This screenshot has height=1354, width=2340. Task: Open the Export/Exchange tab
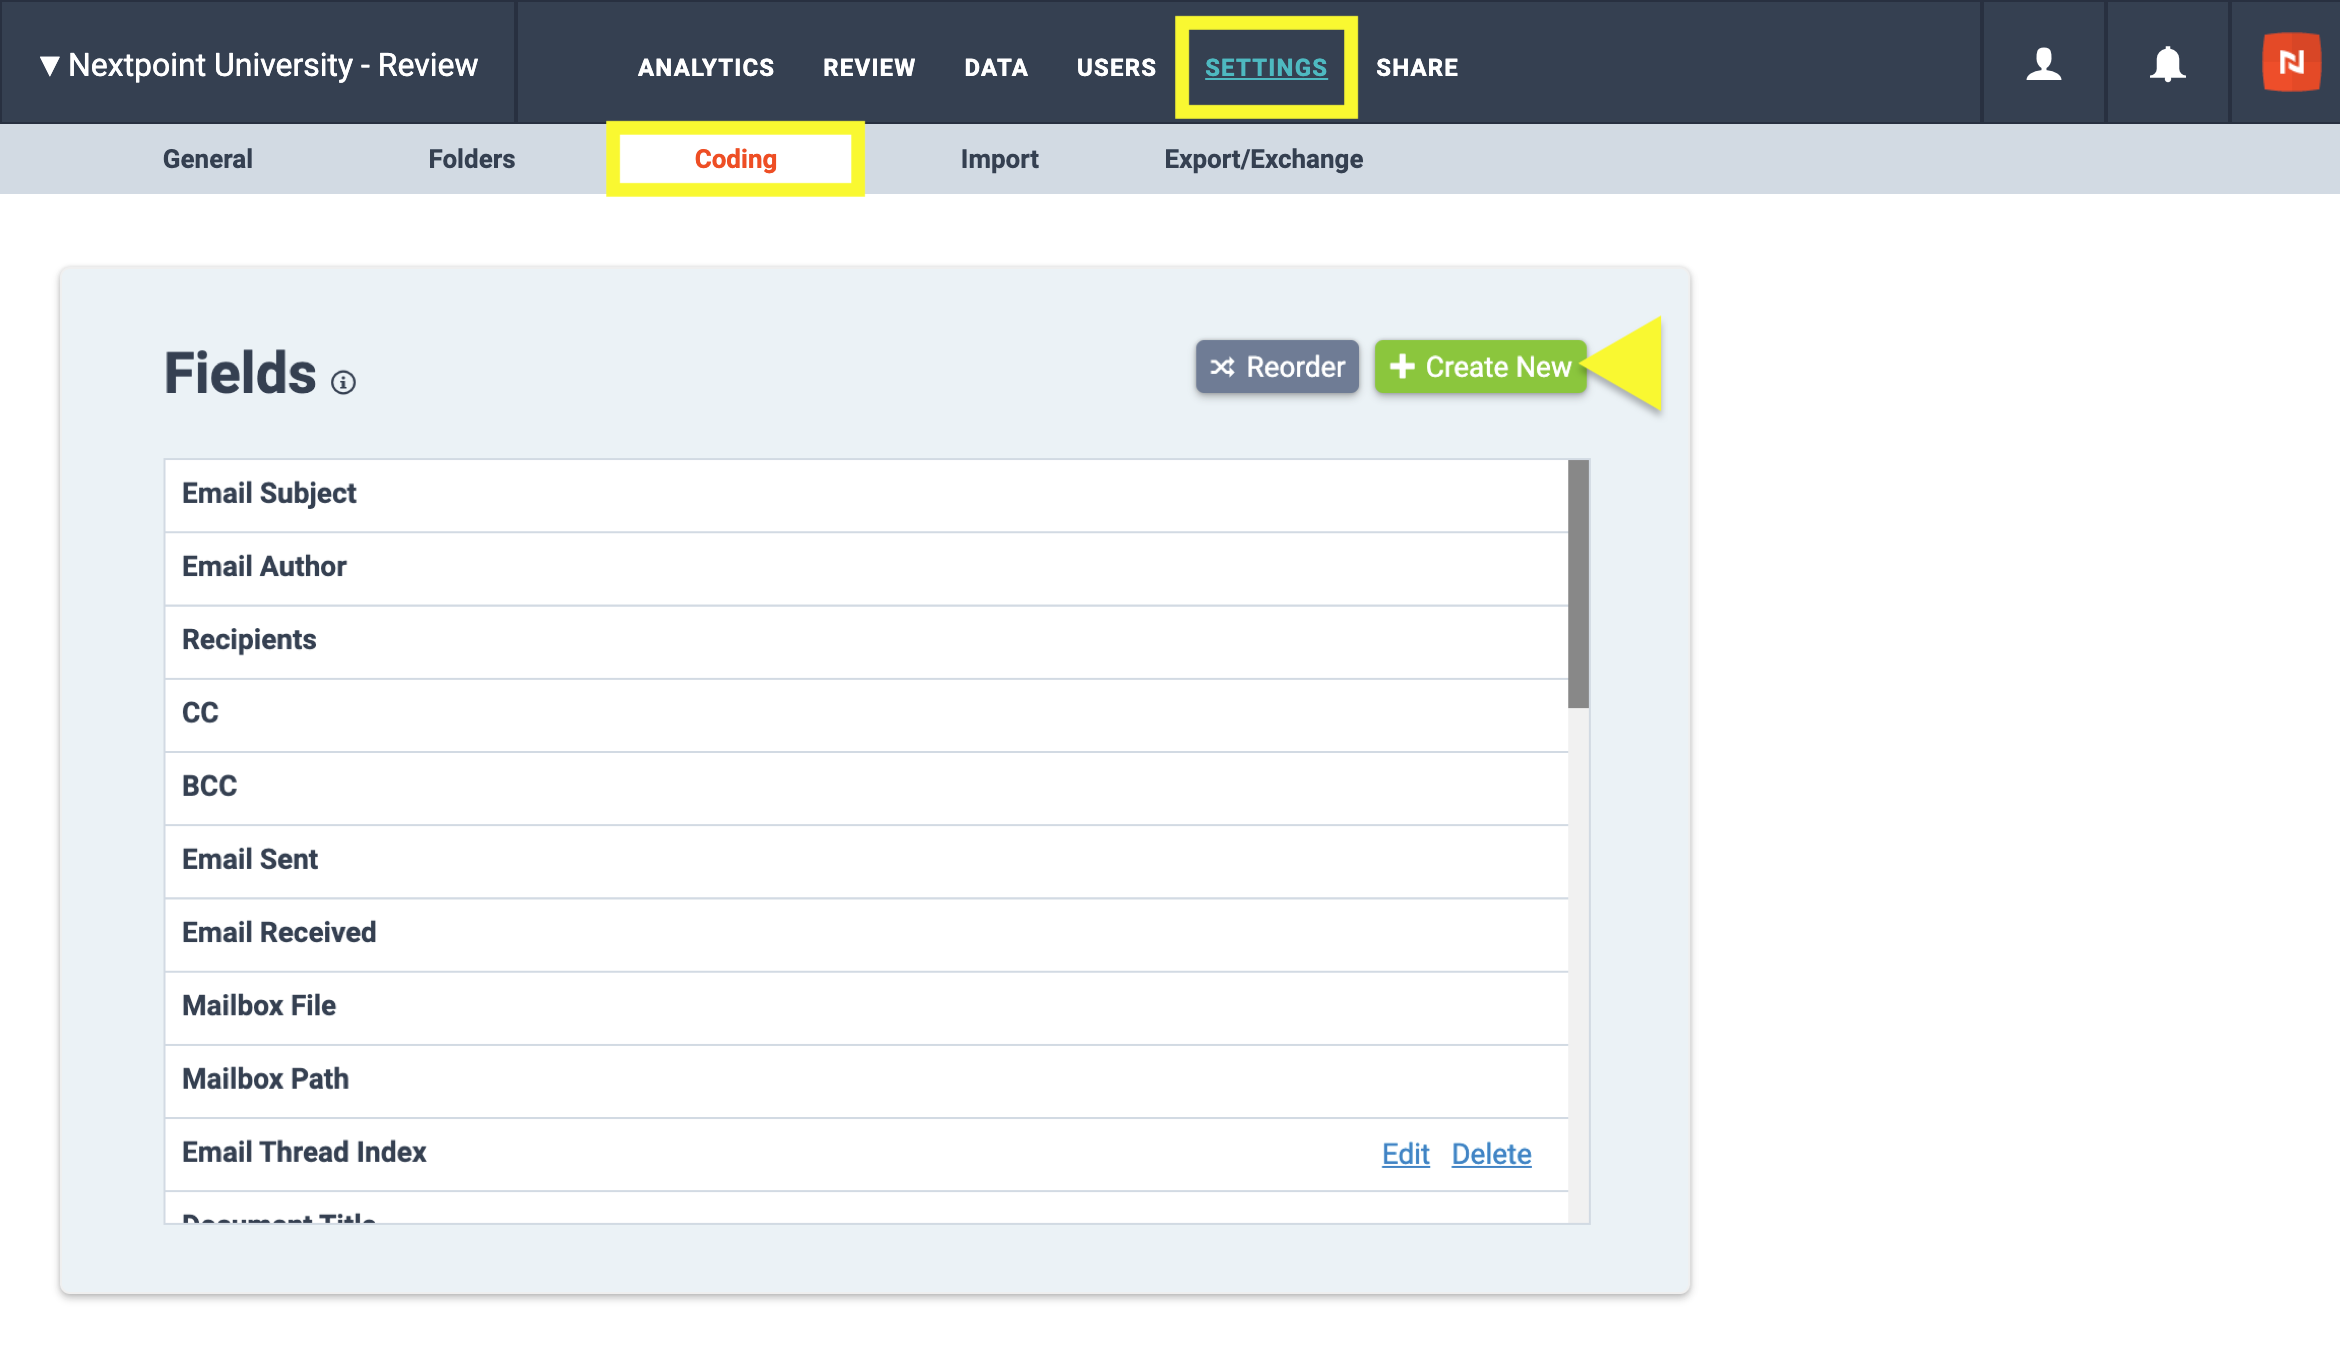tap(1263, 159)
